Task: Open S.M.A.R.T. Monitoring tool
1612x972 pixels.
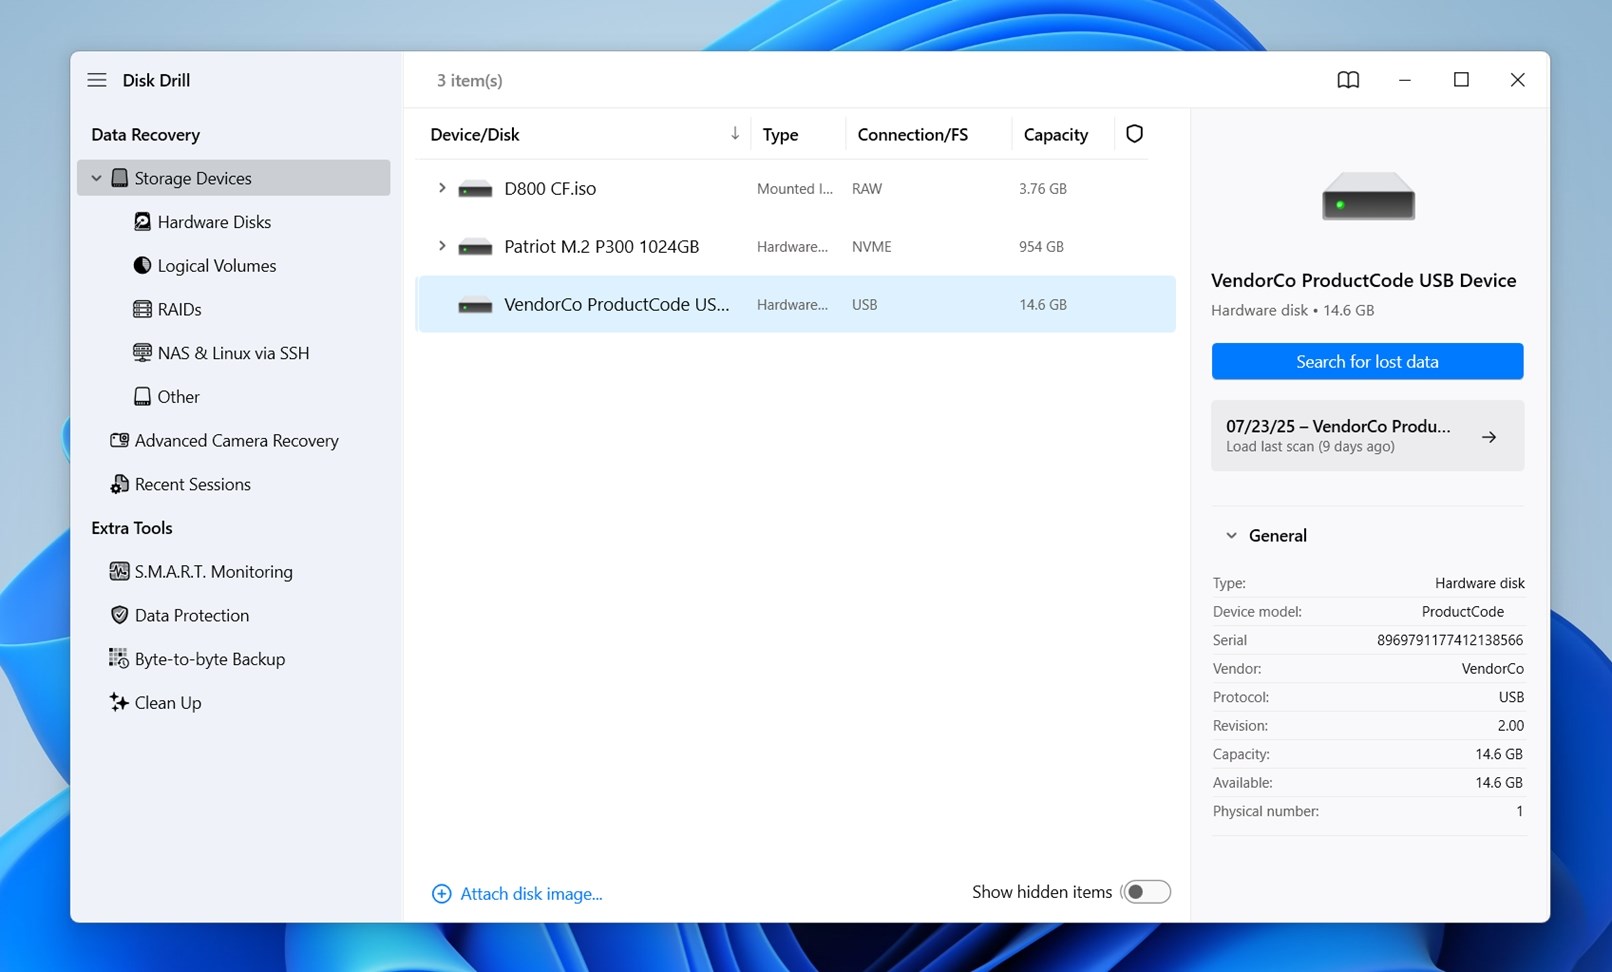Action: (x=214, y=572)
